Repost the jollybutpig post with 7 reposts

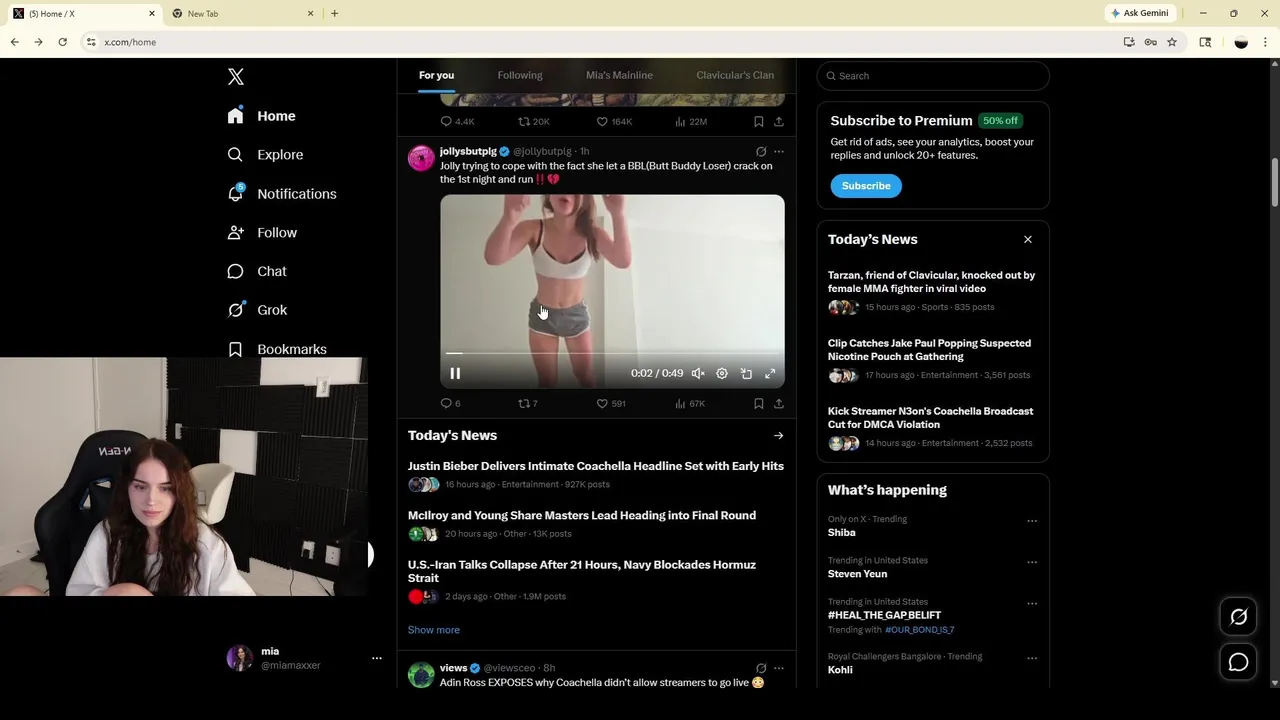coord(527,404)
